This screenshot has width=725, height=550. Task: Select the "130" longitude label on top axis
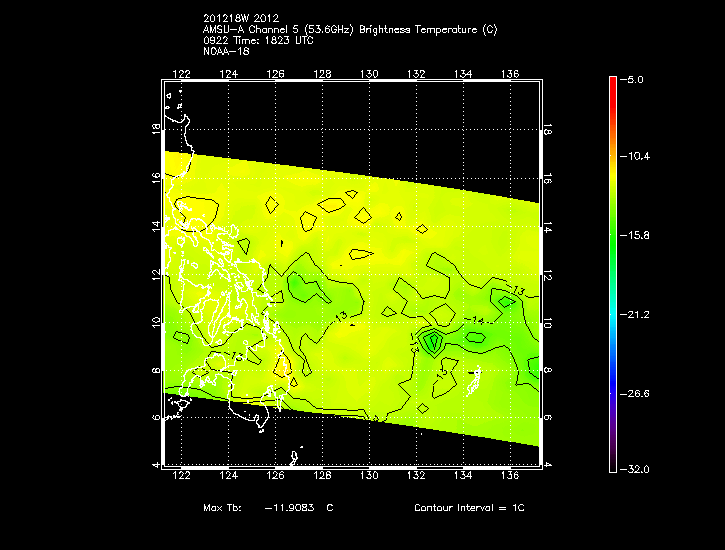[369, 74]
